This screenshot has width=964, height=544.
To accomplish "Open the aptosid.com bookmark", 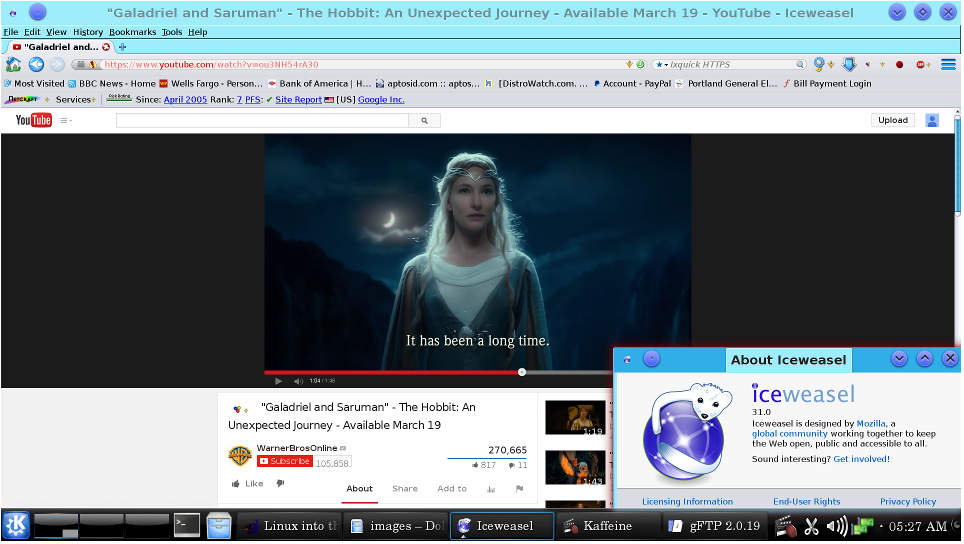I will [x=427, y=84].
